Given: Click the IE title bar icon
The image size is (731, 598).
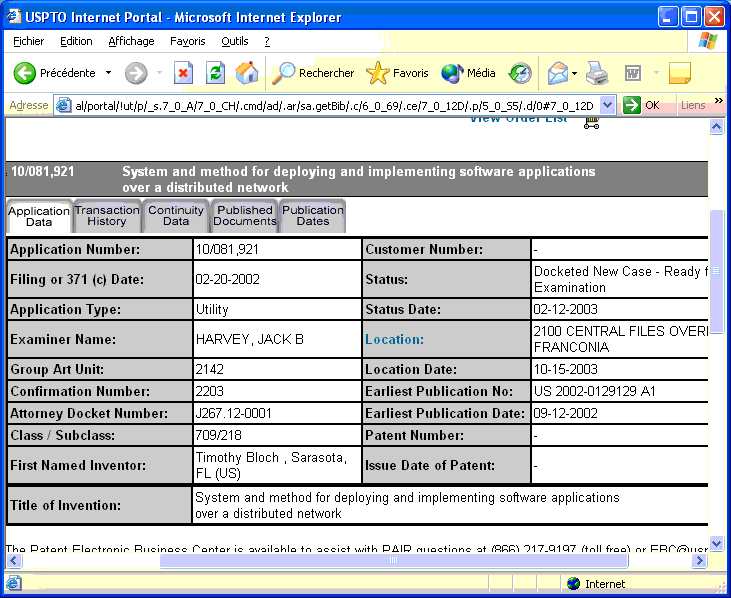Looking at the screenshot, I should (14, 17).
